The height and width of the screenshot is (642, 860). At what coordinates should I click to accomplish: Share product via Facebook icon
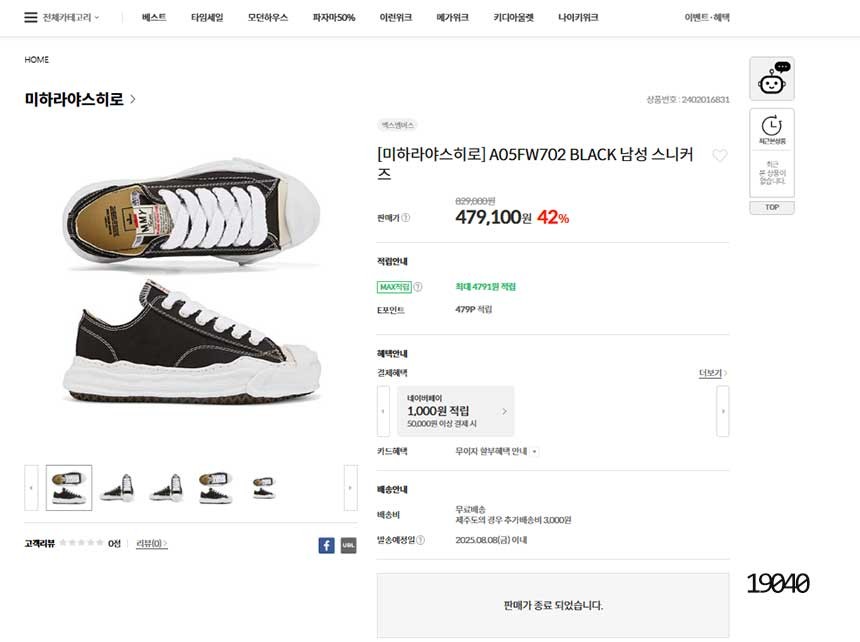(x=326, y=545)
